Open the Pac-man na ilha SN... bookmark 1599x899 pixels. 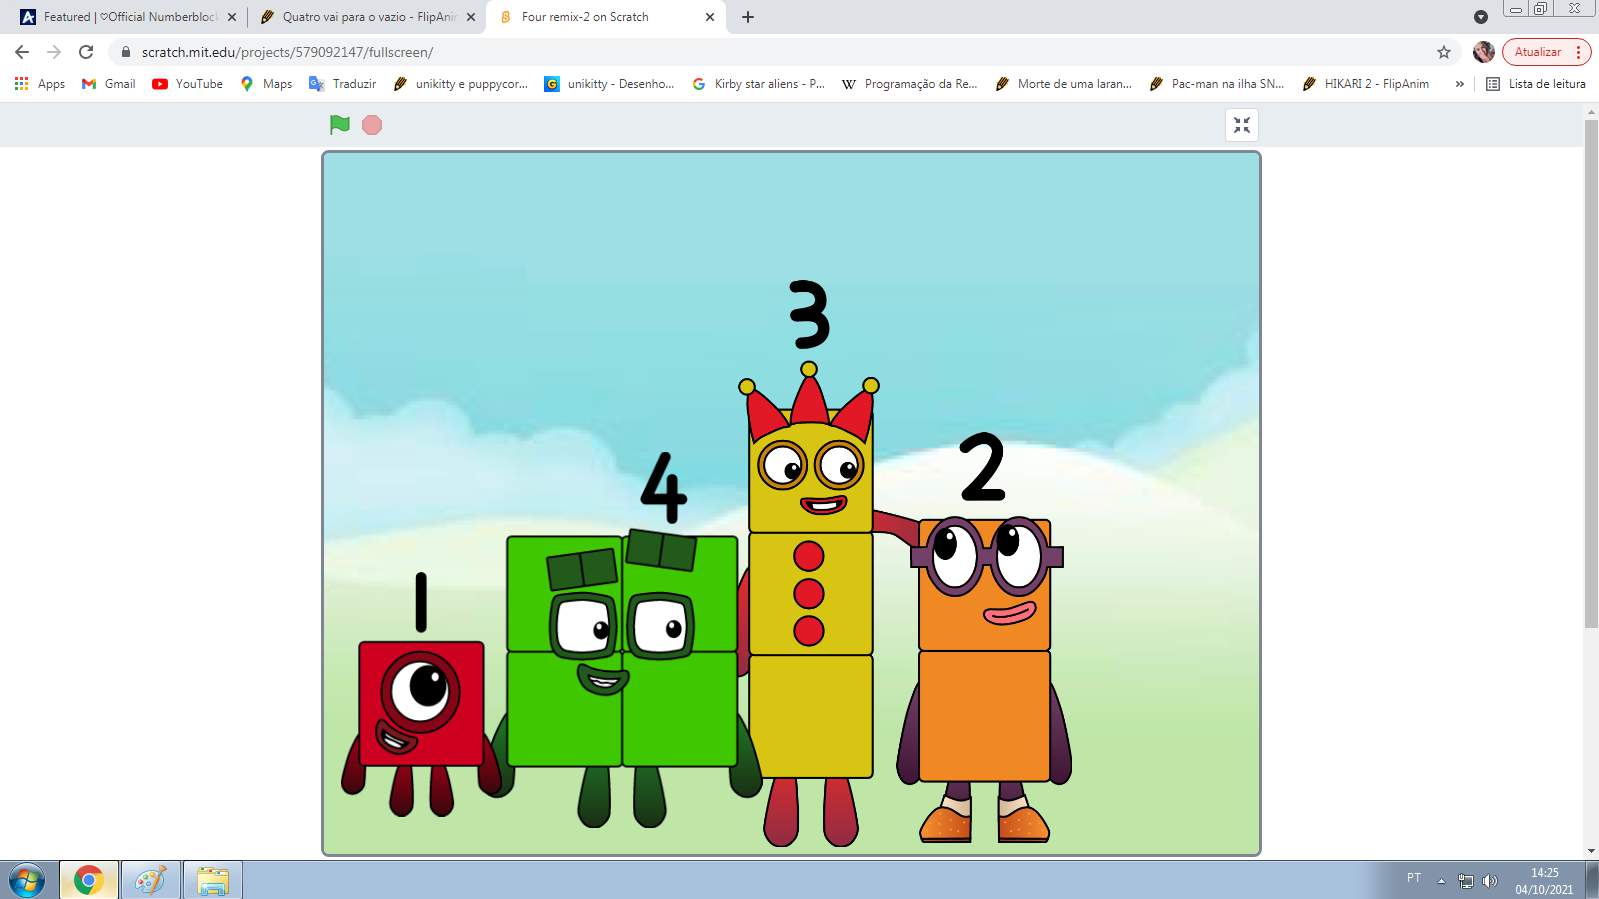tap(1216, 84)
